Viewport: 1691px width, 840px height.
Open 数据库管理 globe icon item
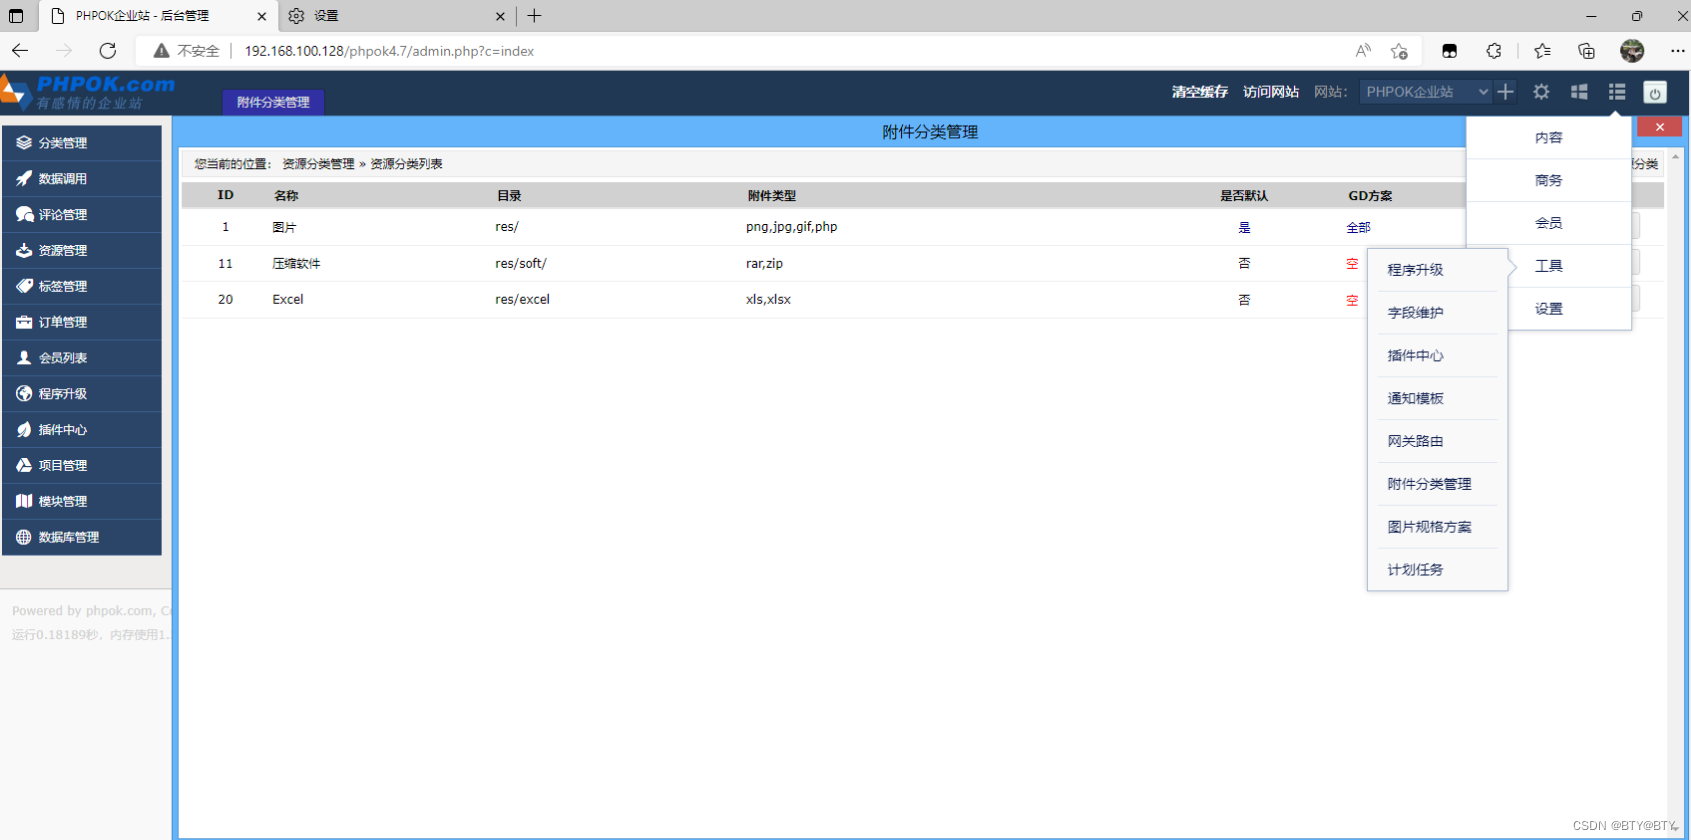pyautogui.click(x=81, y=537)
